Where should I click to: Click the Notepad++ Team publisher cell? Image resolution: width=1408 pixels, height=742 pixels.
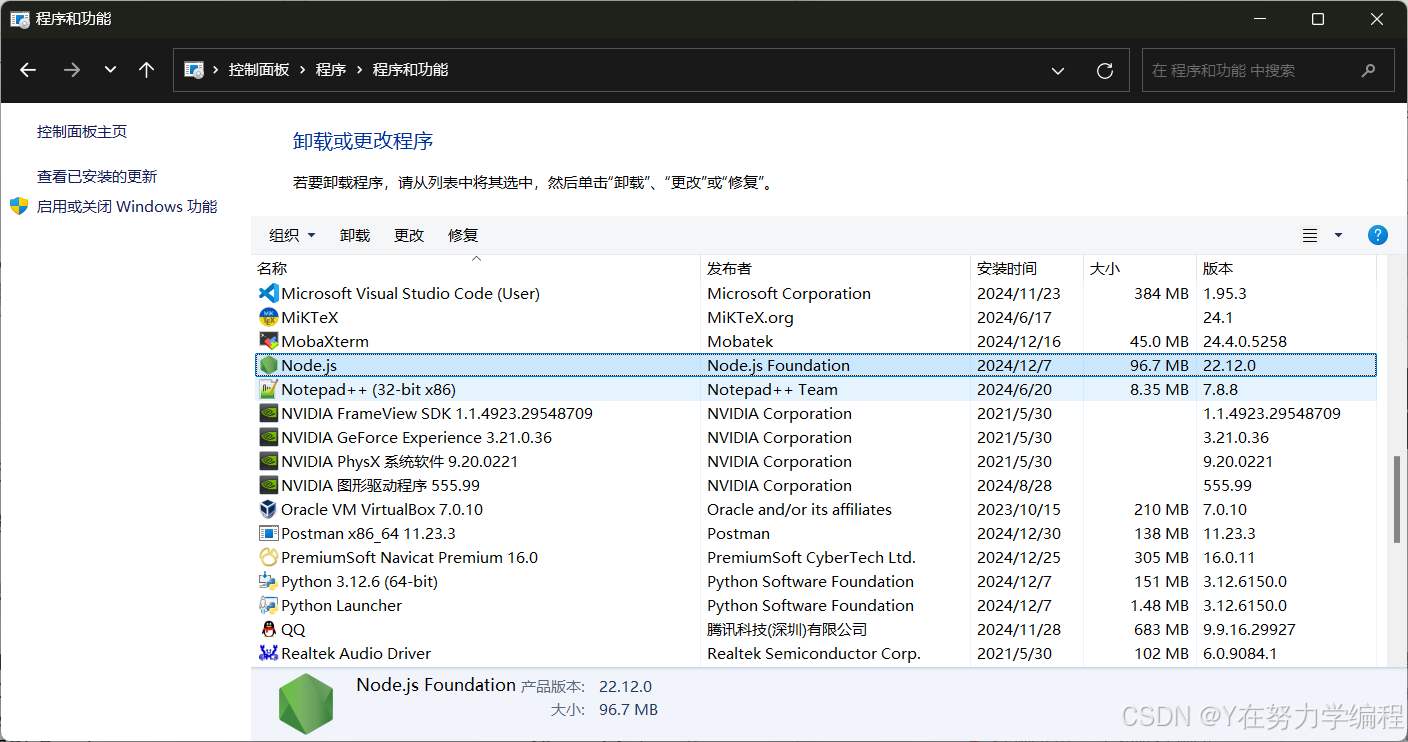point(772,389)
